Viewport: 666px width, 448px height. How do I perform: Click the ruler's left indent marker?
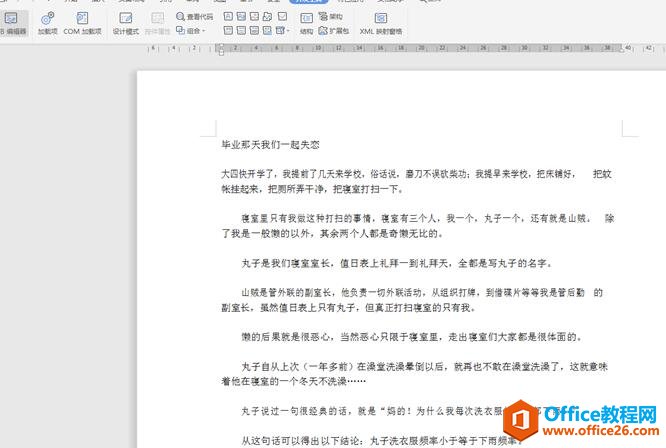221,53
